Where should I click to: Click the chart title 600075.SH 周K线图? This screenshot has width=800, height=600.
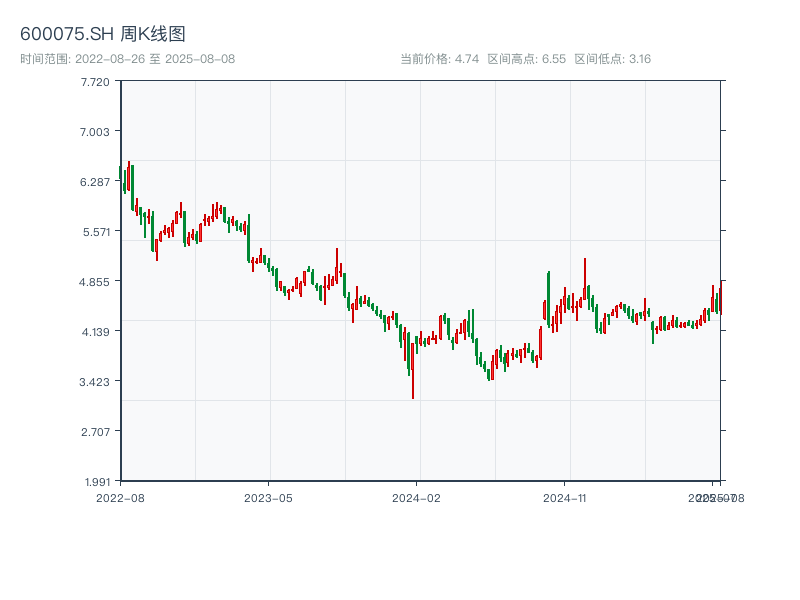[103, 35]
